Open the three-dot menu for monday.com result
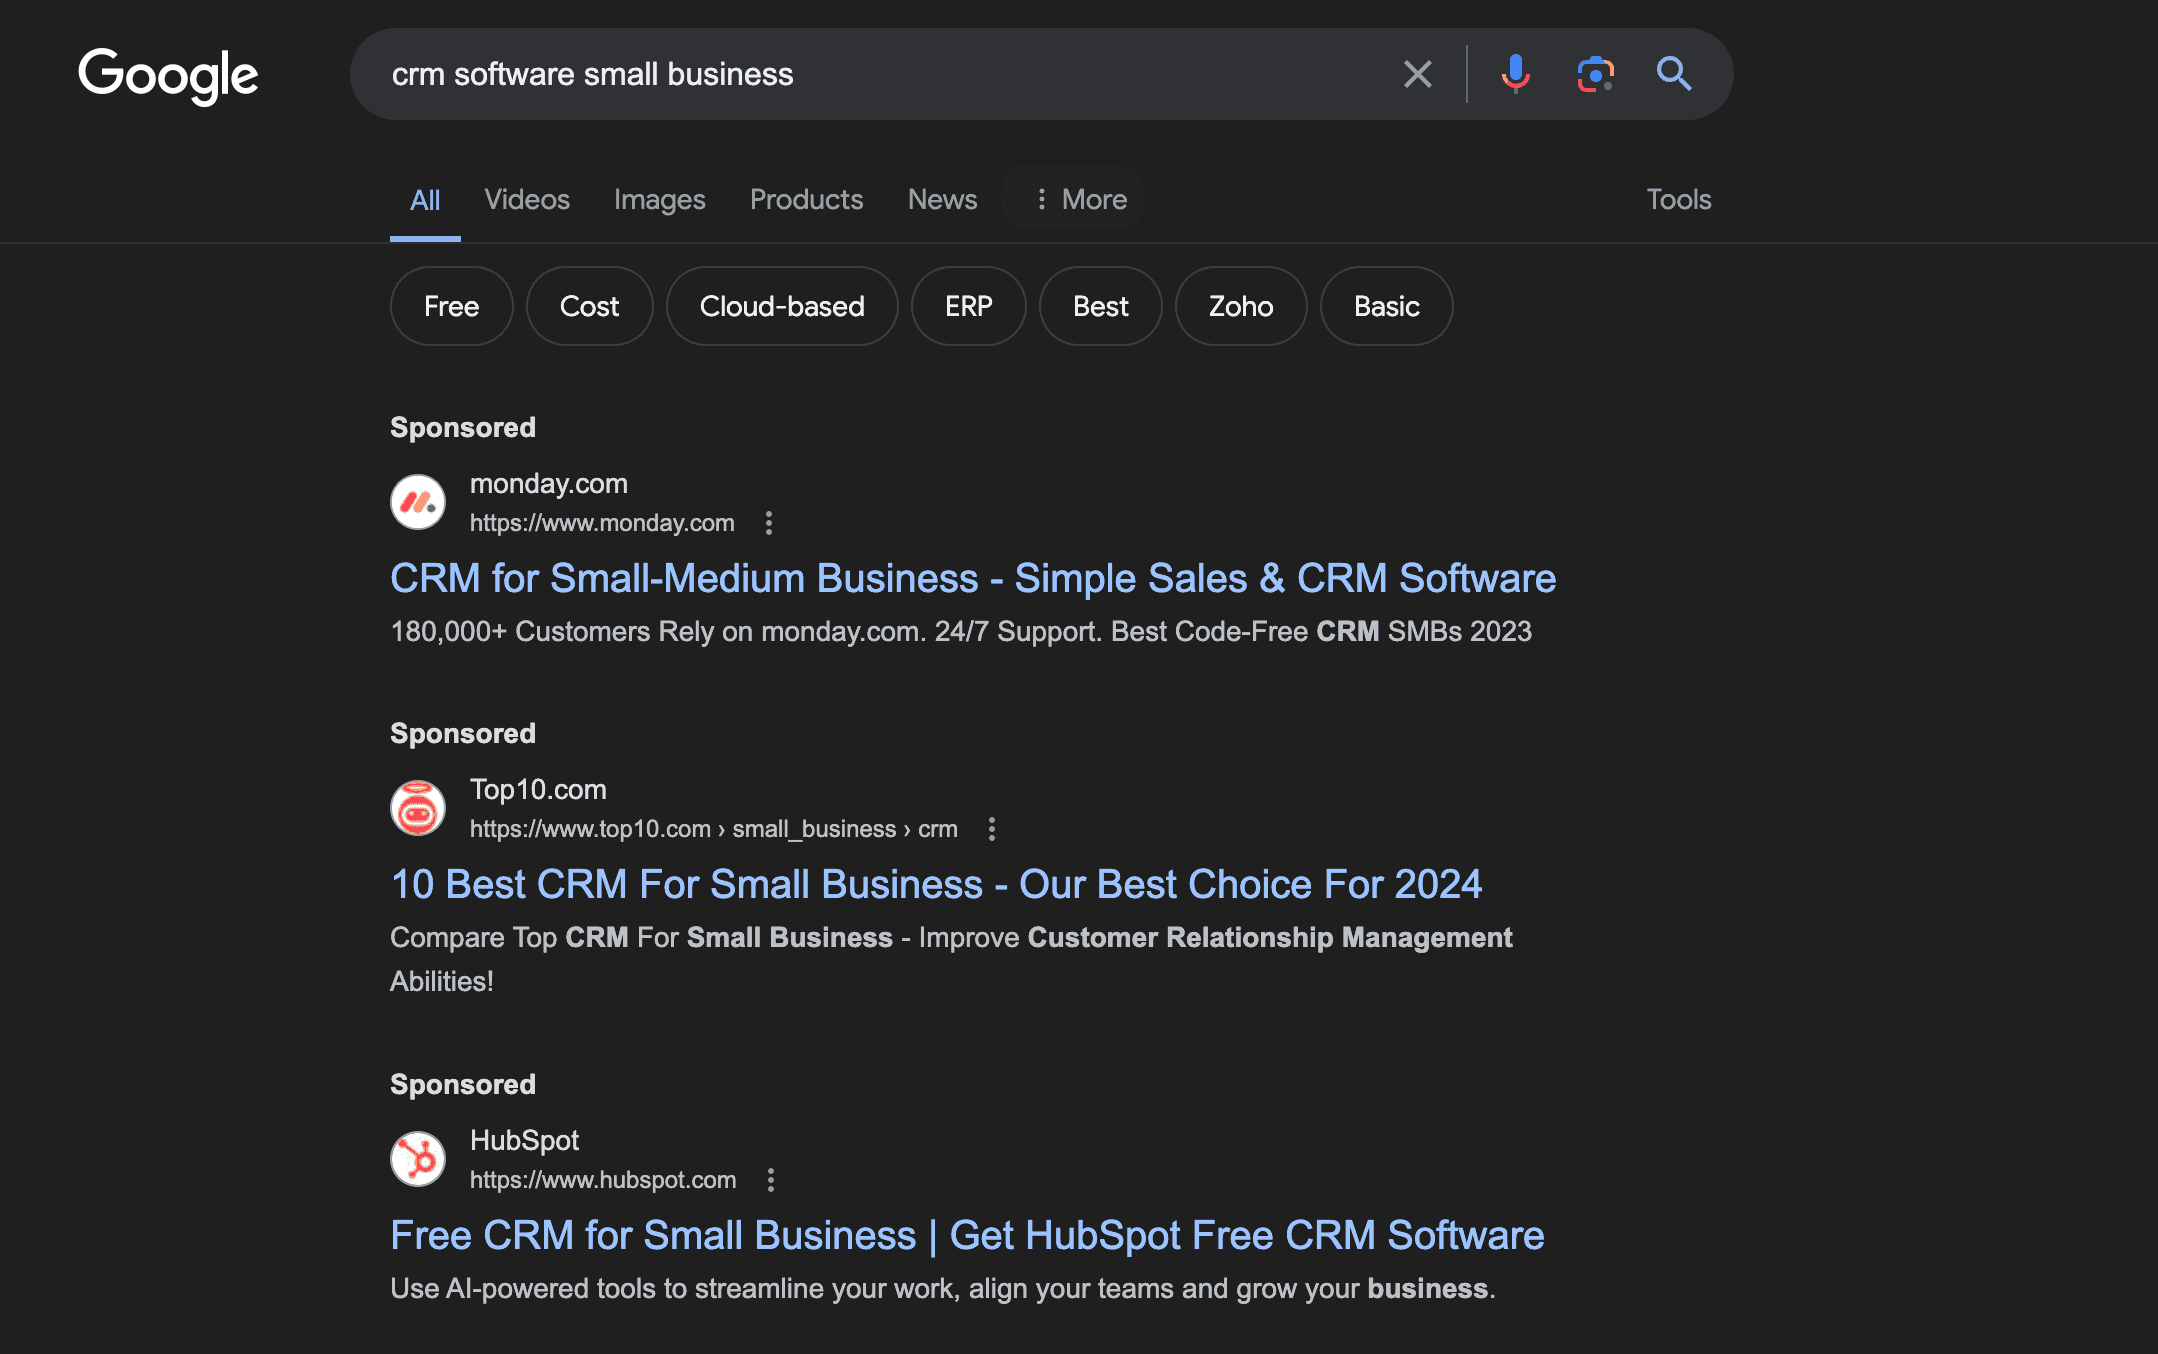 769,523
